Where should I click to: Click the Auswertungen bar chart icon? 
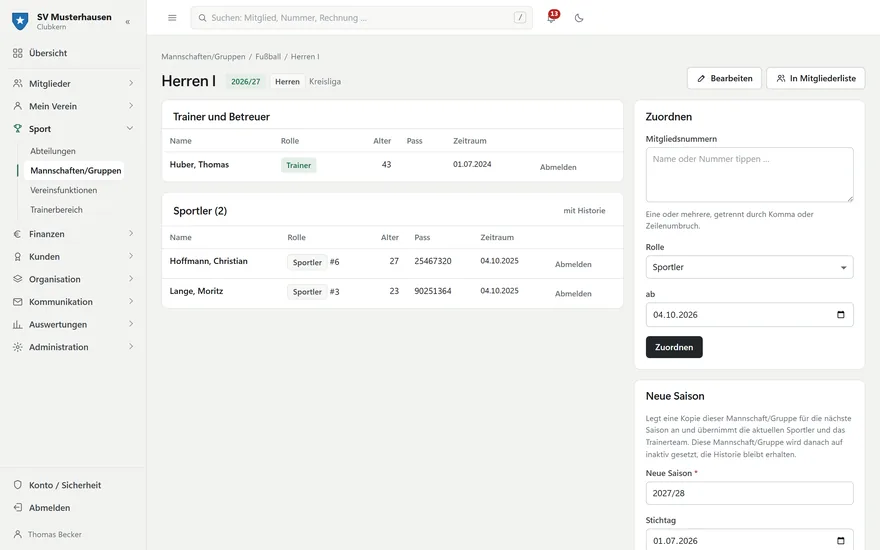coord(18,324)
